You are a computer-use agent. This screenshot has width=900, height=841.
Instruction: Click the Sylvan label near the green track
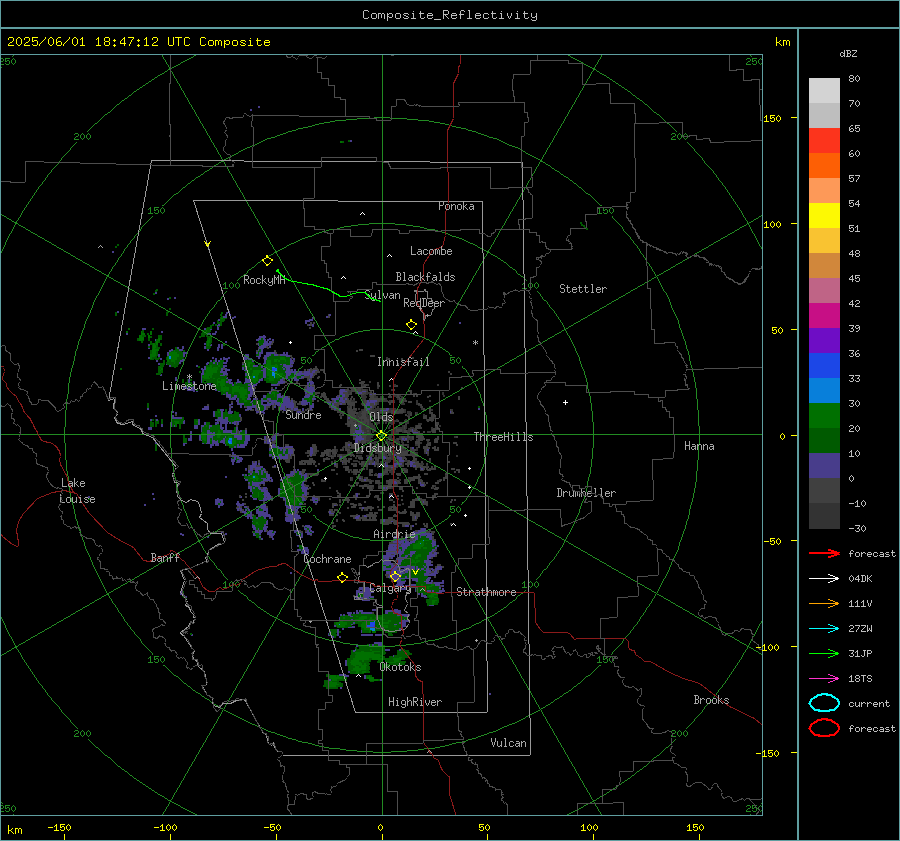point(383,296)
